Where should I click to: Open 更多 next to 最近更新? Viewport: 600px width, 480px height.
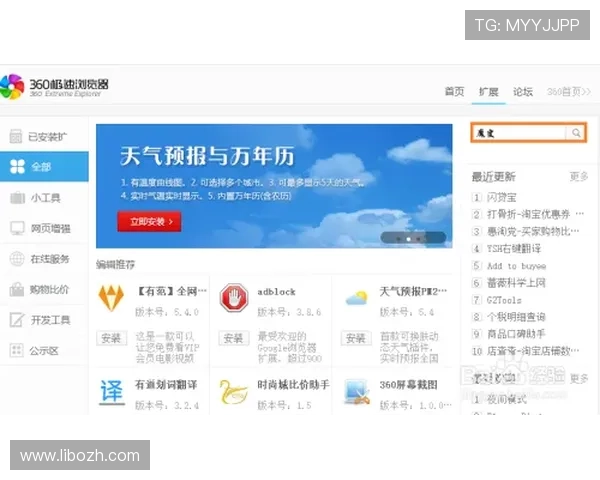click(579, 176)
